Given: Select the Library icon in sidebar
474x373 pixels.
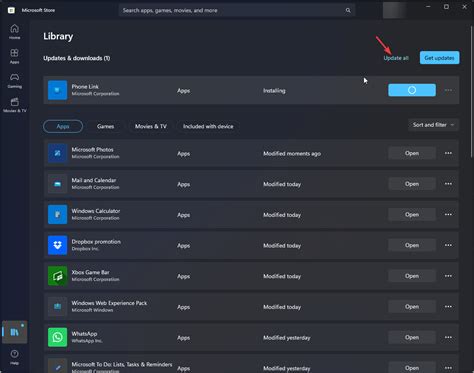Looking at the screenshot, I should (x=14, y=332).
